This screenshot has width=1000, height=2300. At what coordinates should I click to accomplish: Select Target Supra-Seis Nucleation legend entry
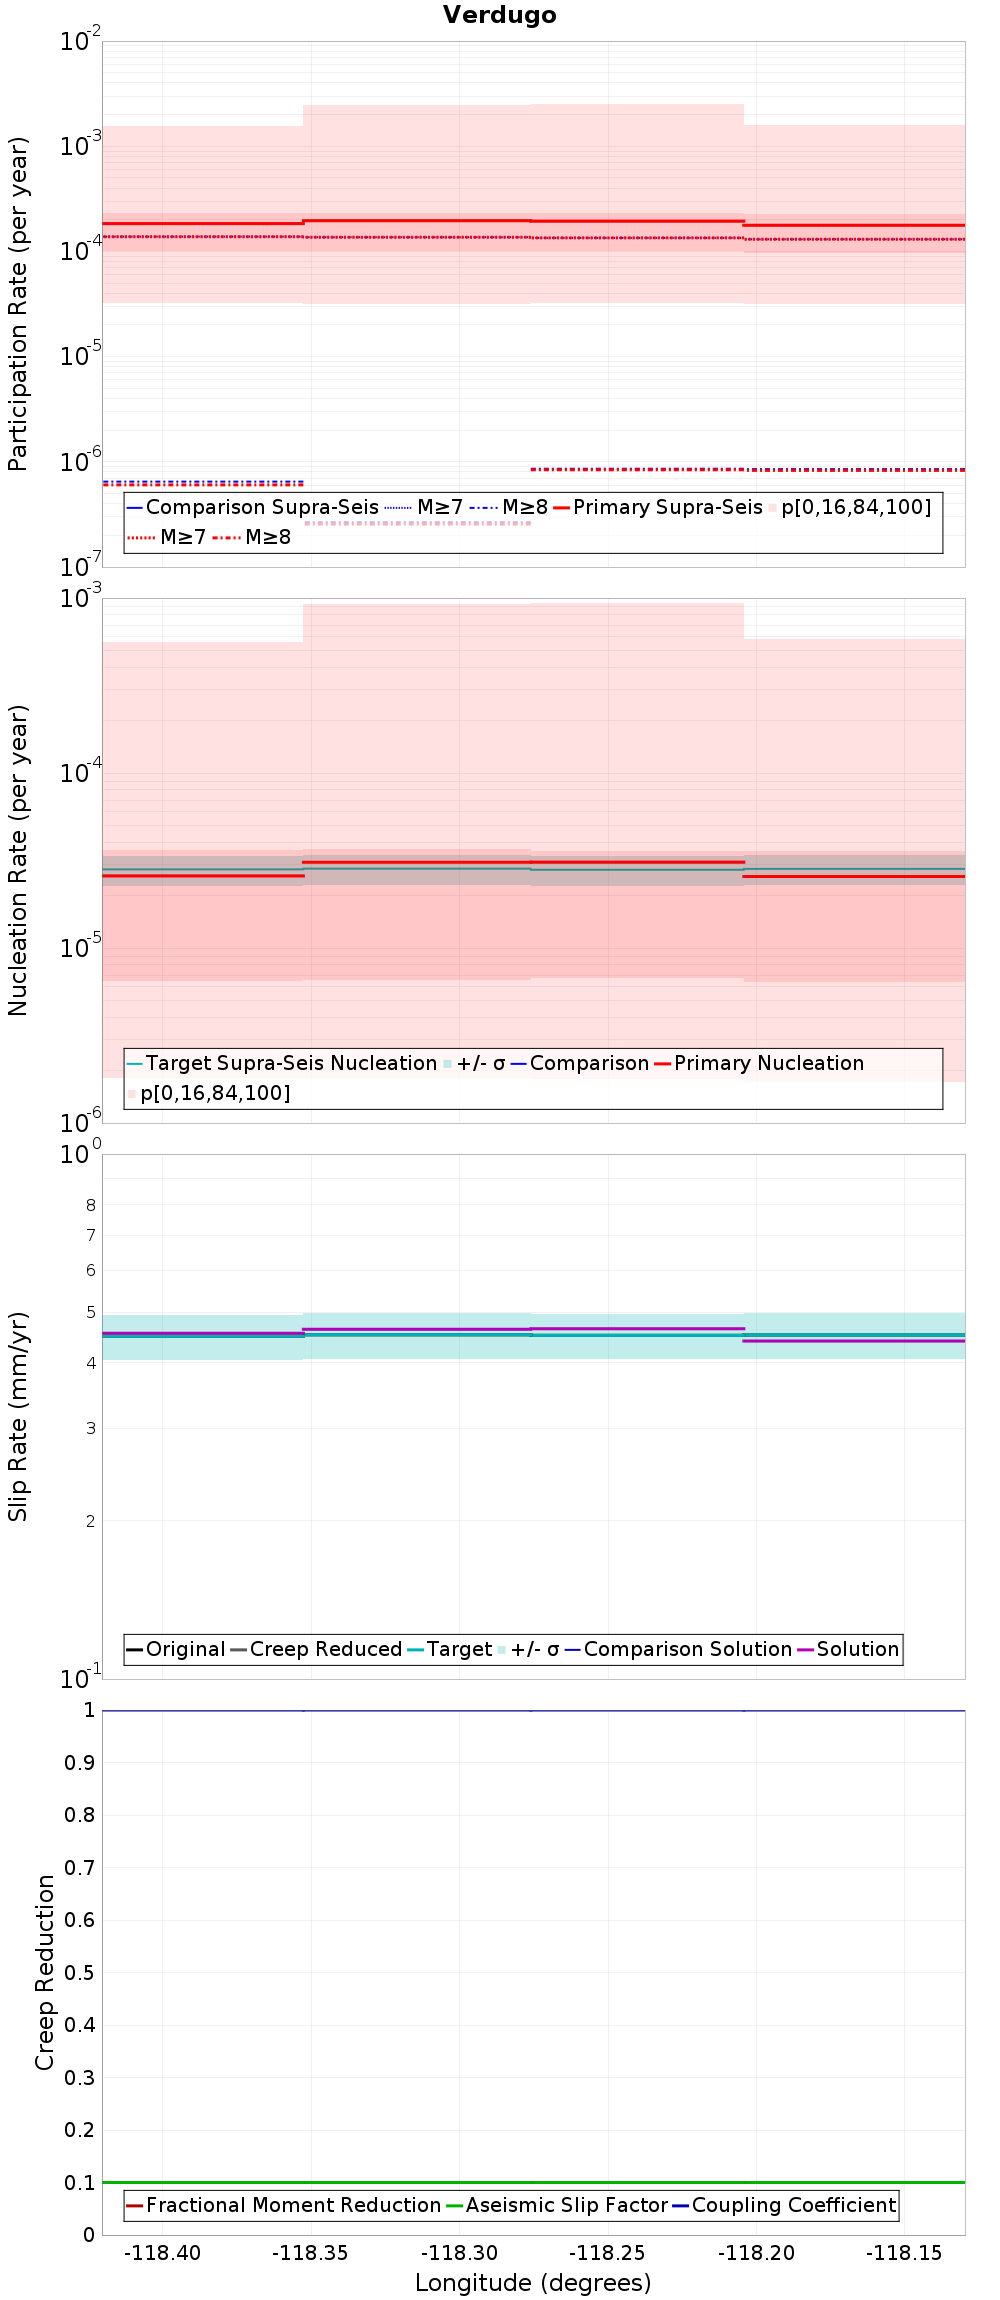[282, 1063]
